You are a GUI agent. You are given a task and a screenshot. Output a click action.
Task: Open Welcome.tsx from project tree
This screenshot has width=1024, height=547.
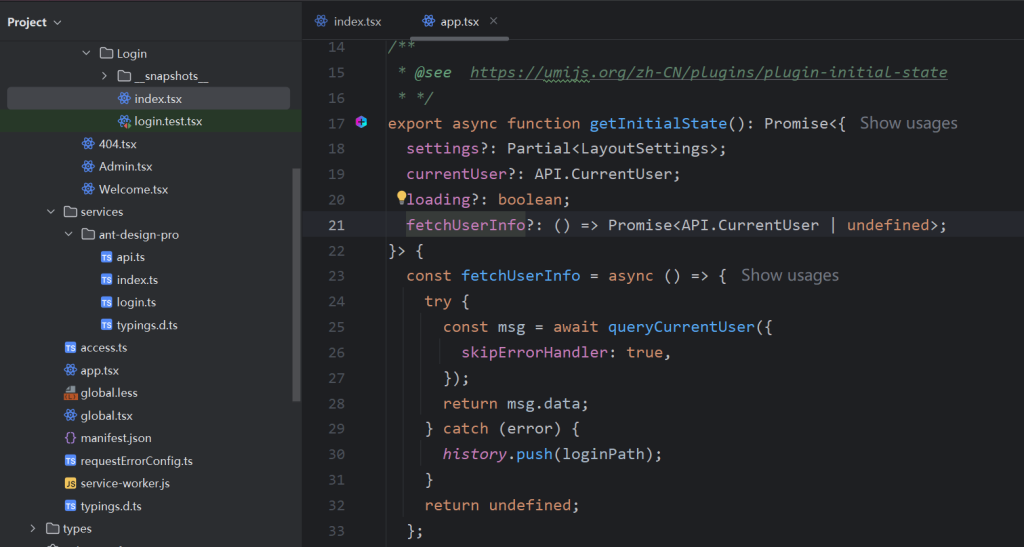point(133,189)
